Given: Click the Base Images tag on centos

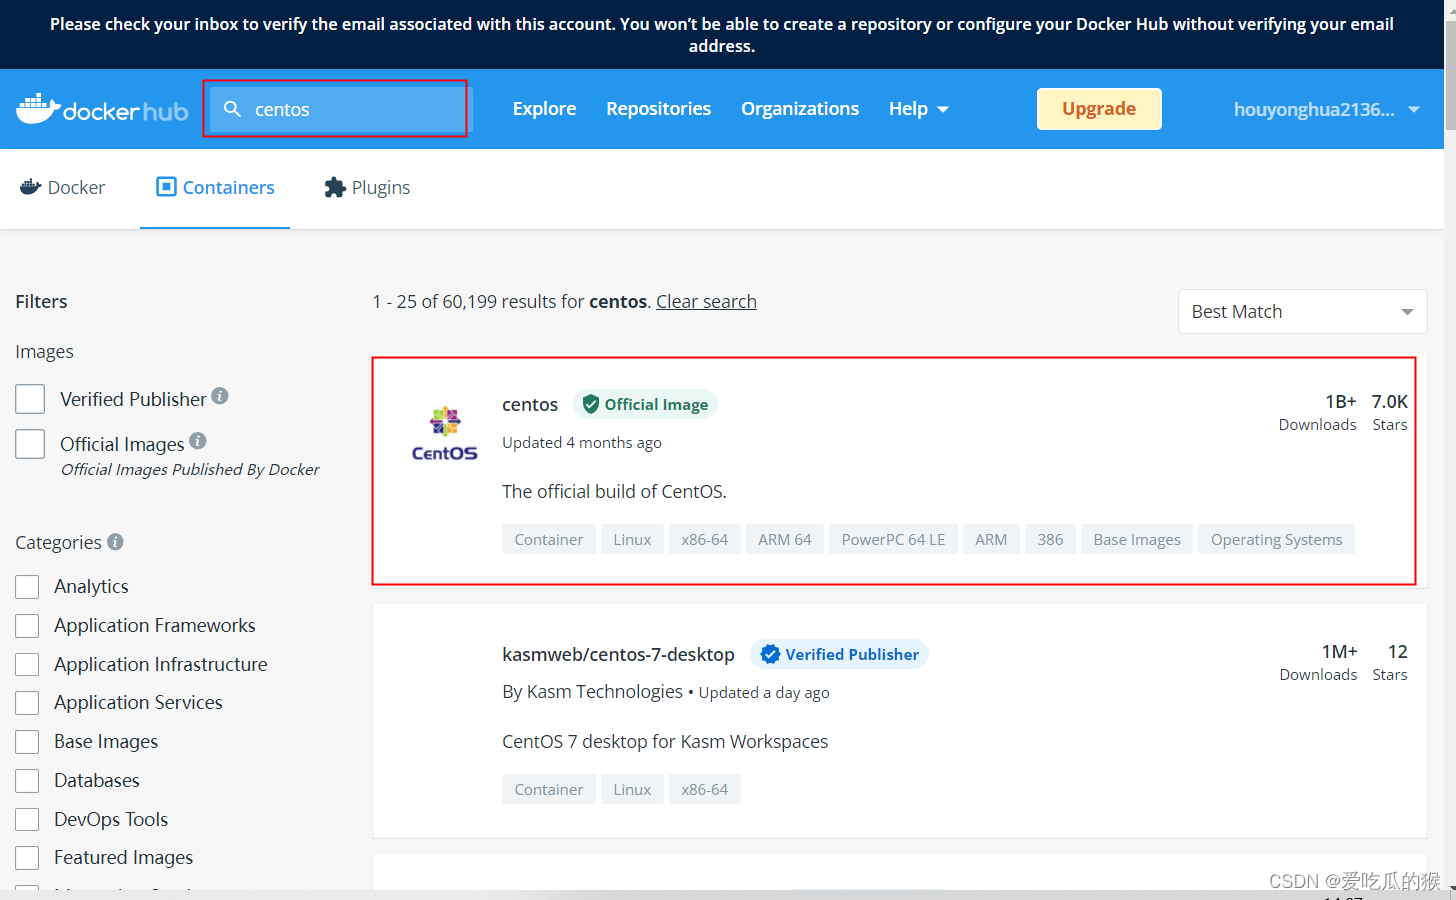Looking at the screenshot, I should [1137, 539].
